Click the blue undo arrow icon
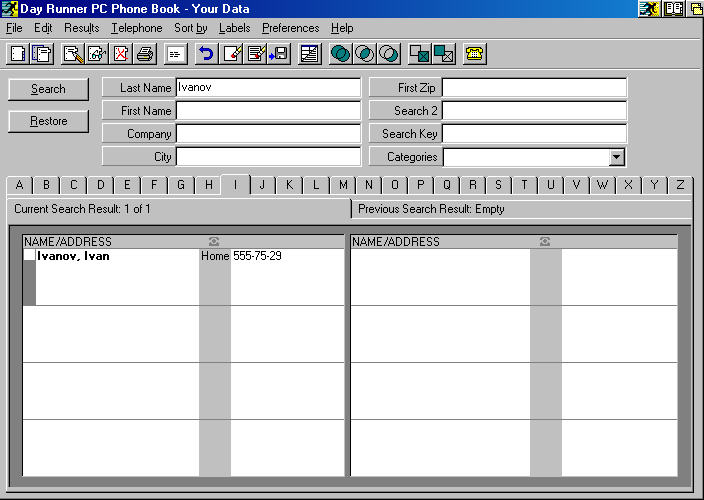 coord(207,54)
